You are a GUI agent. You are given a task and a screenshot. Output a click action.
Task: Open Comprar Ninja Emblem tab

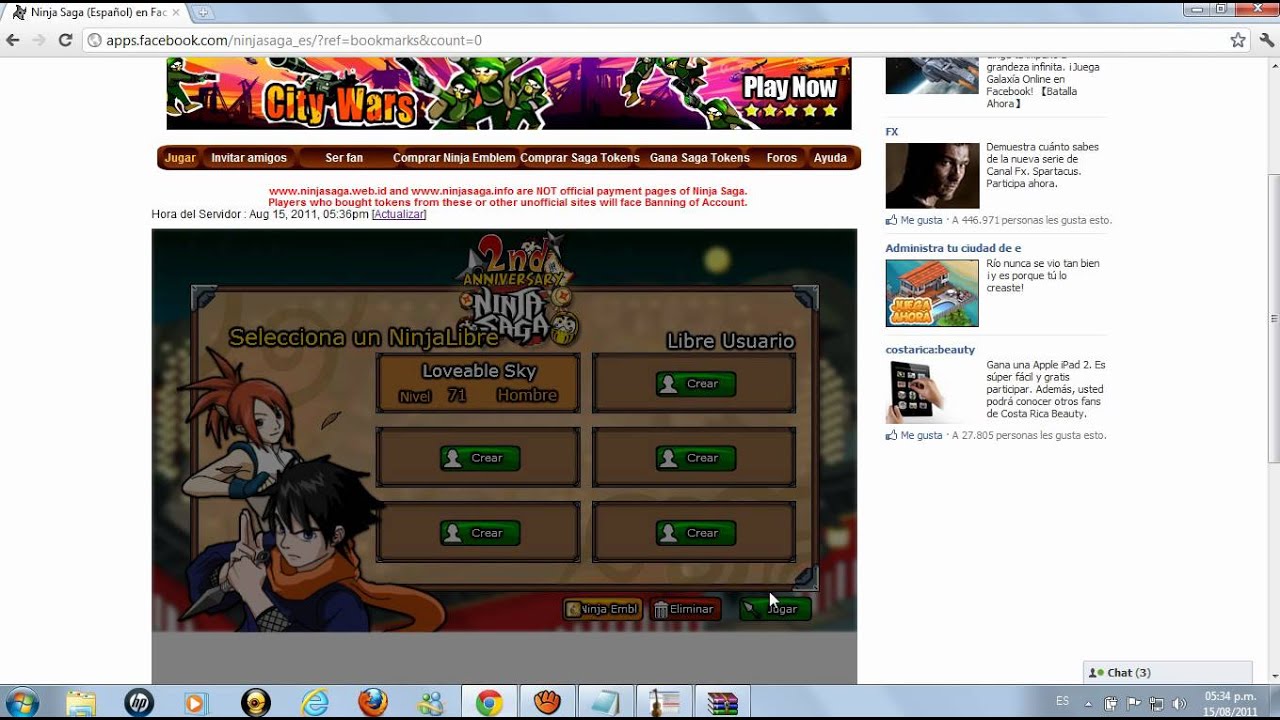point(454,158)
